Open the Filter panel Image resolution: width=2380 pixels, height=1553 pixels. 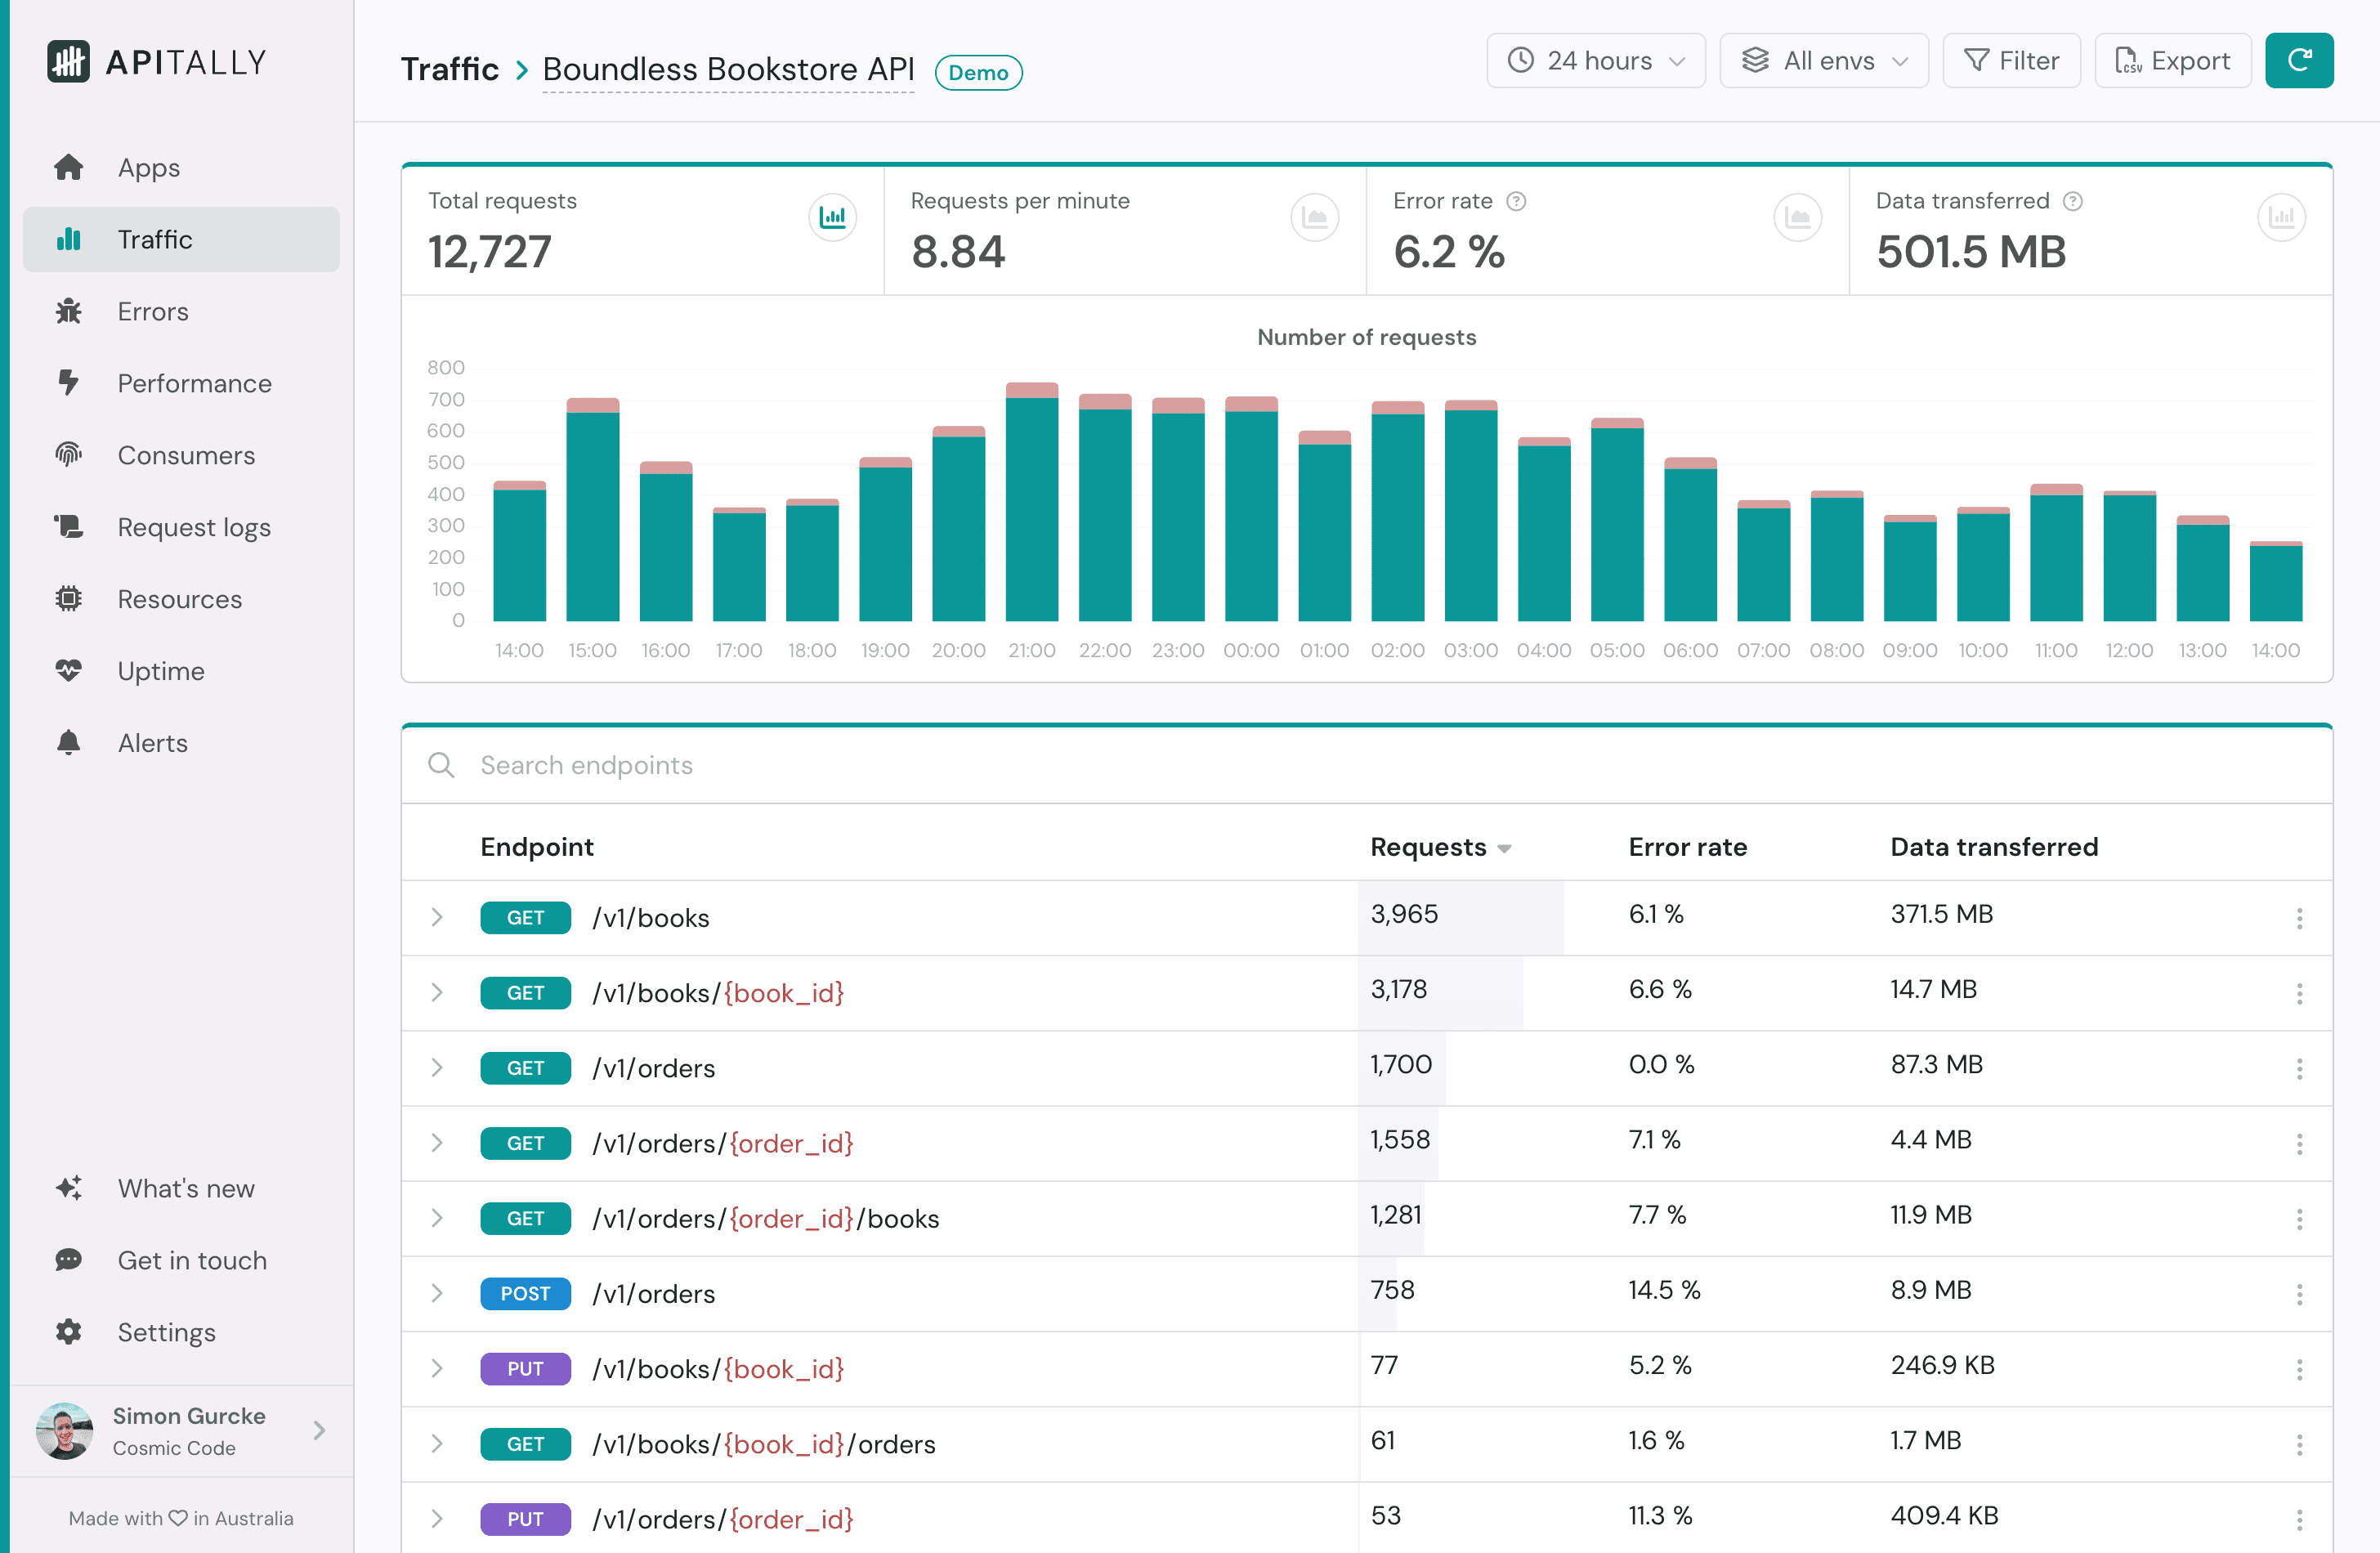click(x=2011, y=60)
